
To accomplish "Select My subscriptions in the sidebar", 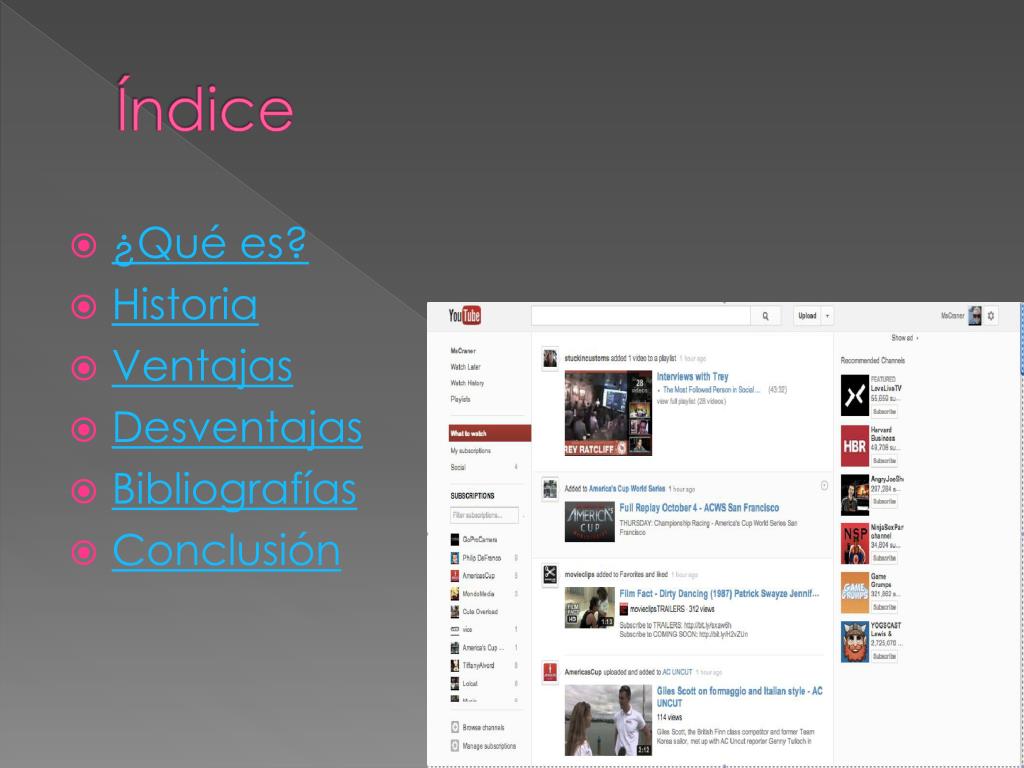I will [470, 451].
